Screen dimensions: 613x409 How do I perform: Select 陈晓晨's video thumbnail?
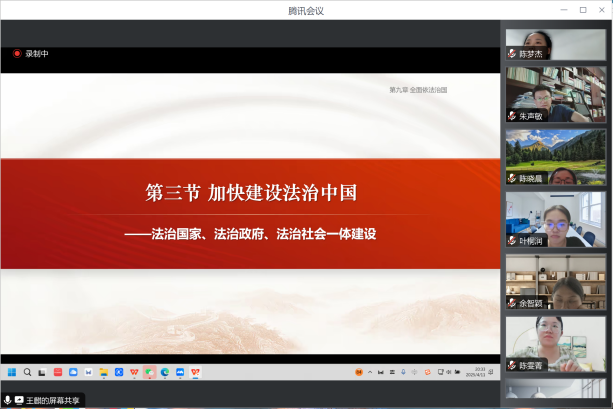pyautogui.click(x=556, y=157)
